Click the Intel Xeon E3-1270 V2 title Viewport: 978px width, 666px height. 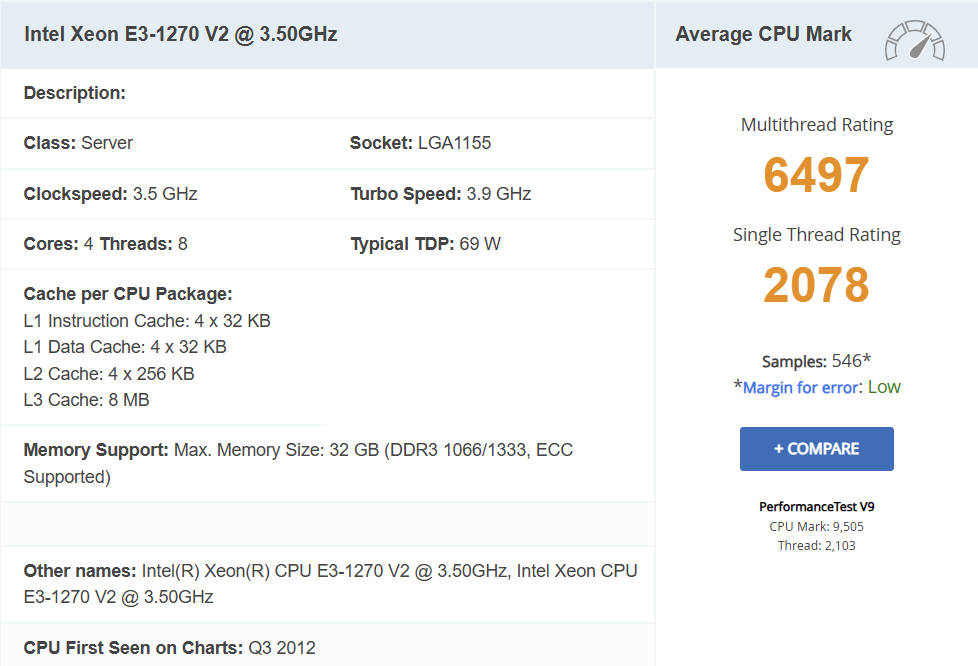point(181,34)
